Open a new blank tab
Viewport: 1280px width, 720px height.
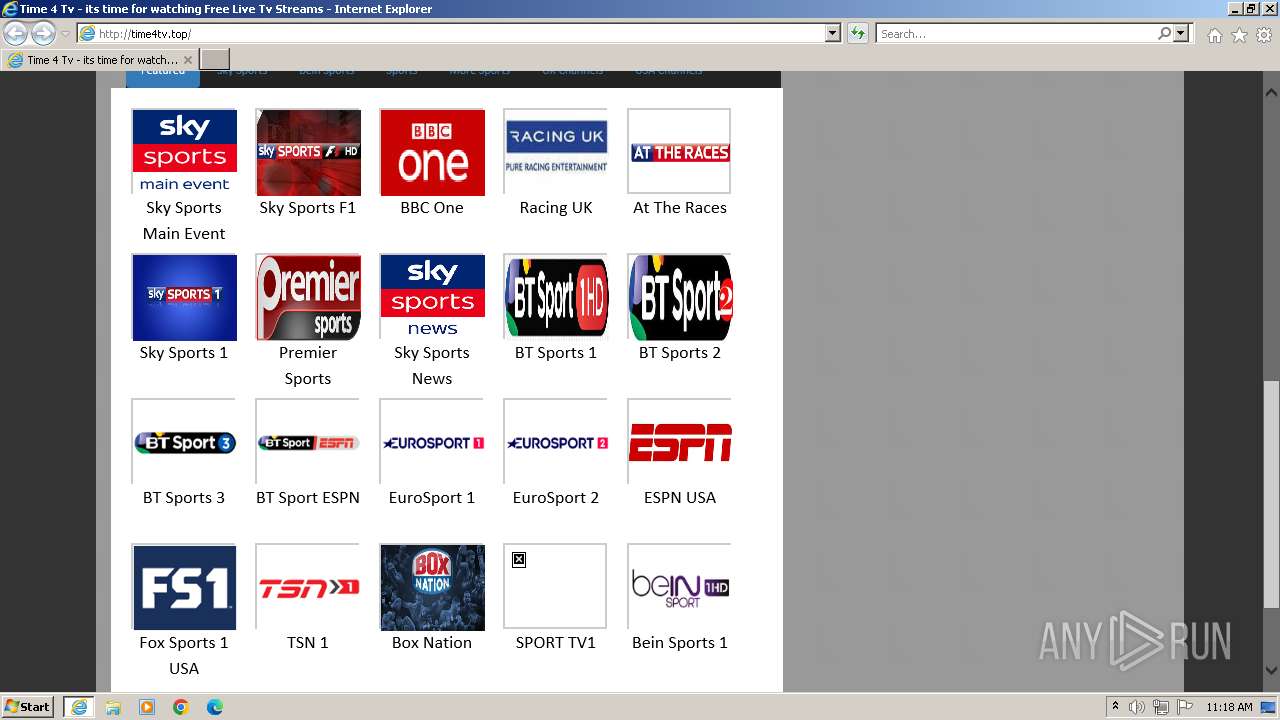[215, 60]
